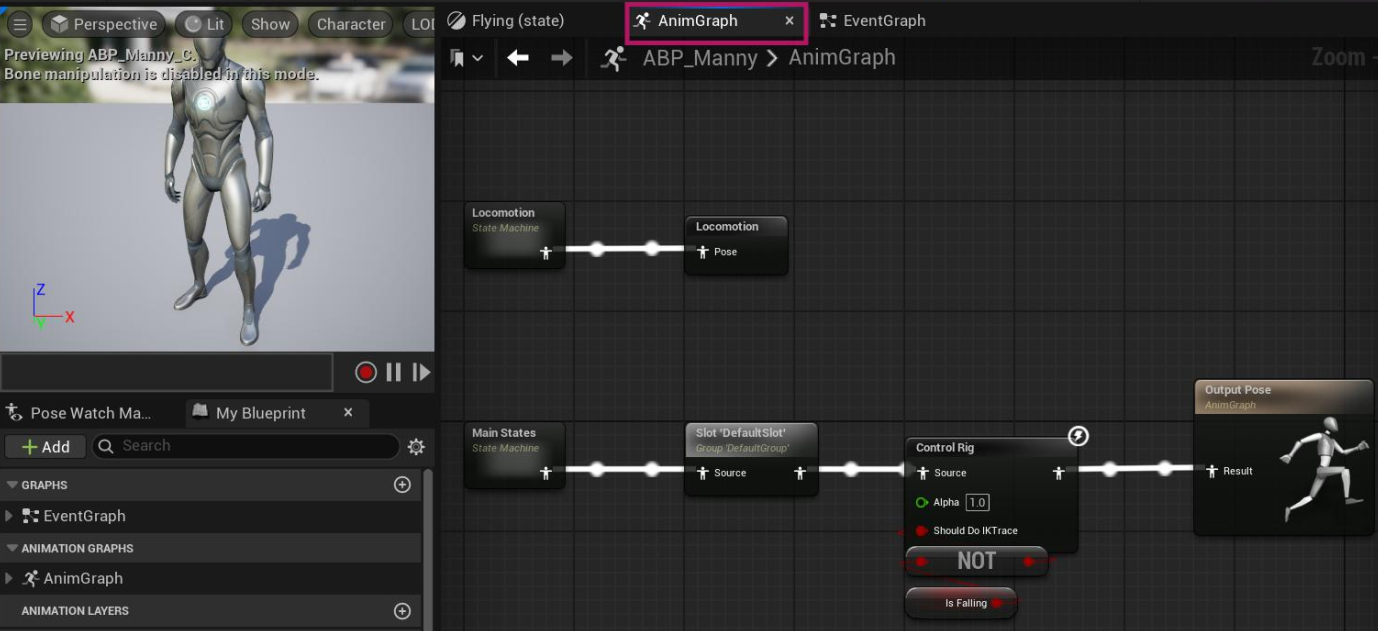The width and height of the screenshot is (1378, 631).
Task: Step forward one frame in the preview
Action: click(x=422, y=372)
